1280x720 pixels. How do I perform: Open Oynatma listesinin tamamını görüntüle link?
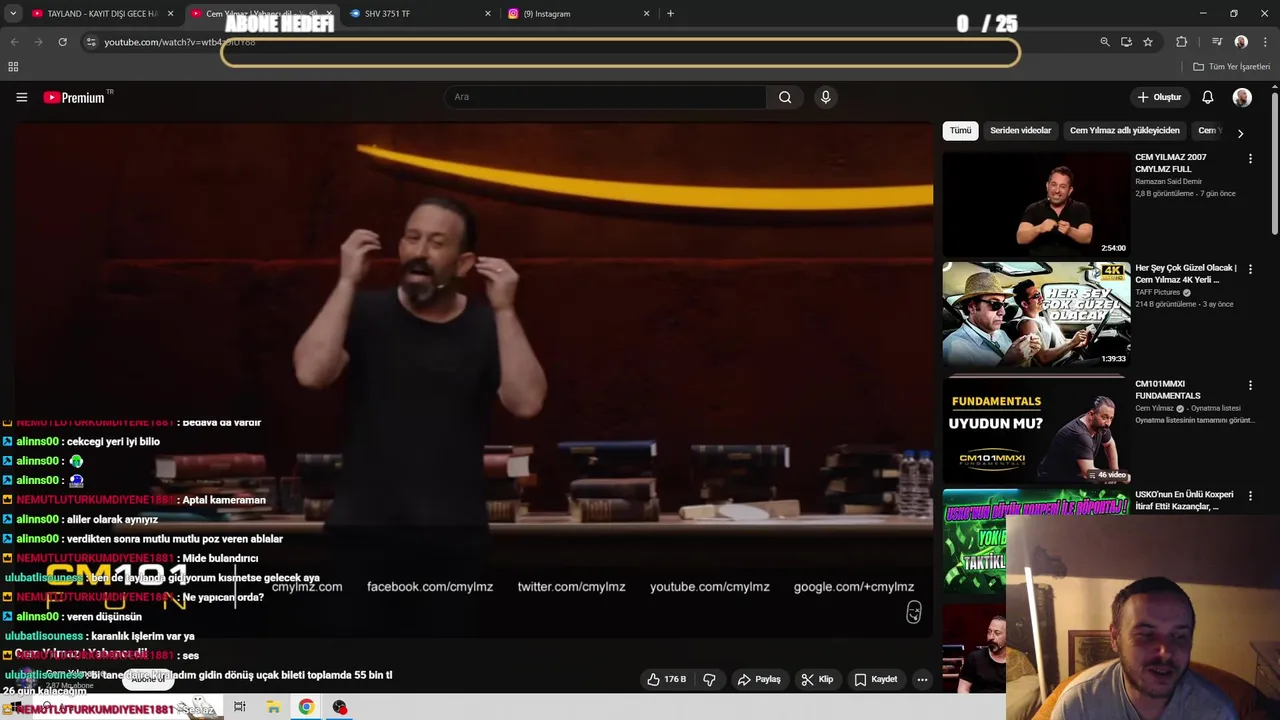1194,420
